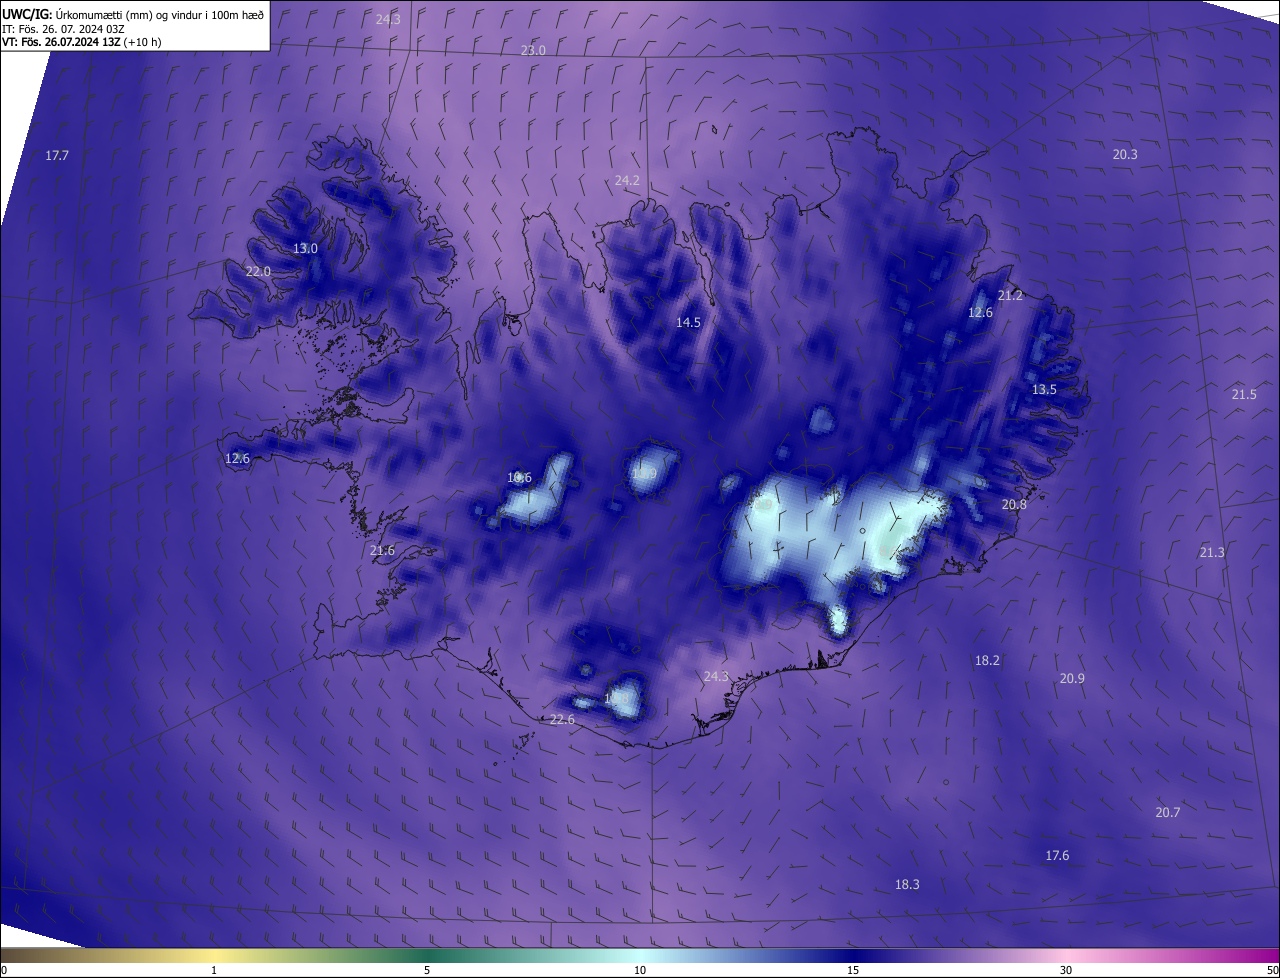Image resolution: width=1280 pixels, height=978 pixels.
Task: Click the 22.0 value label
Action: point(258,272)
